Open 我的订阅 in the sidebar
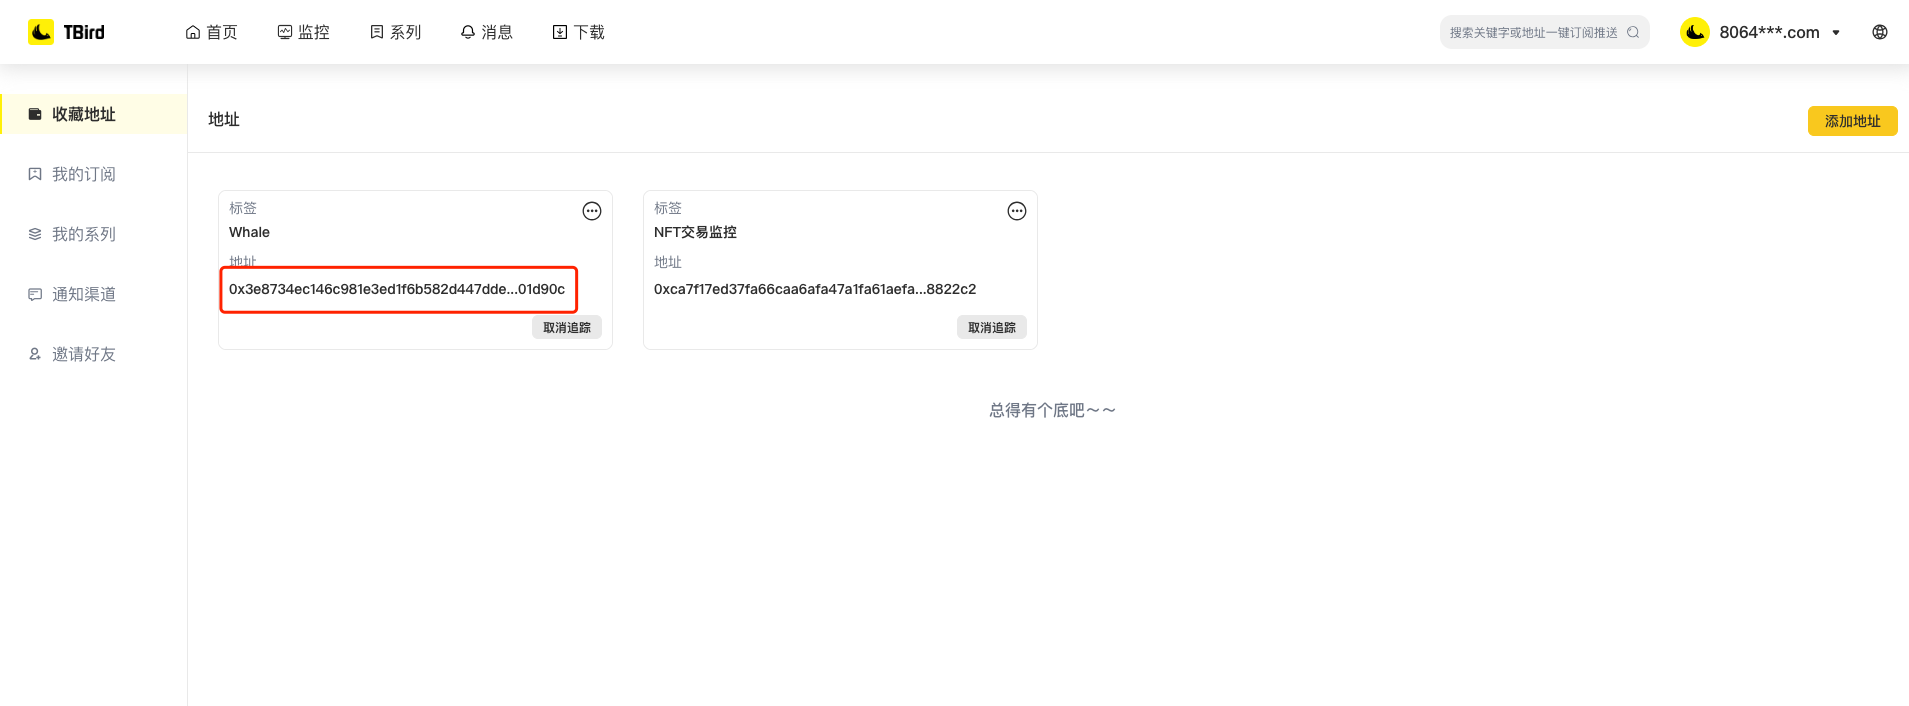This screenshot has height=706, width=1909. click(84, 174)
